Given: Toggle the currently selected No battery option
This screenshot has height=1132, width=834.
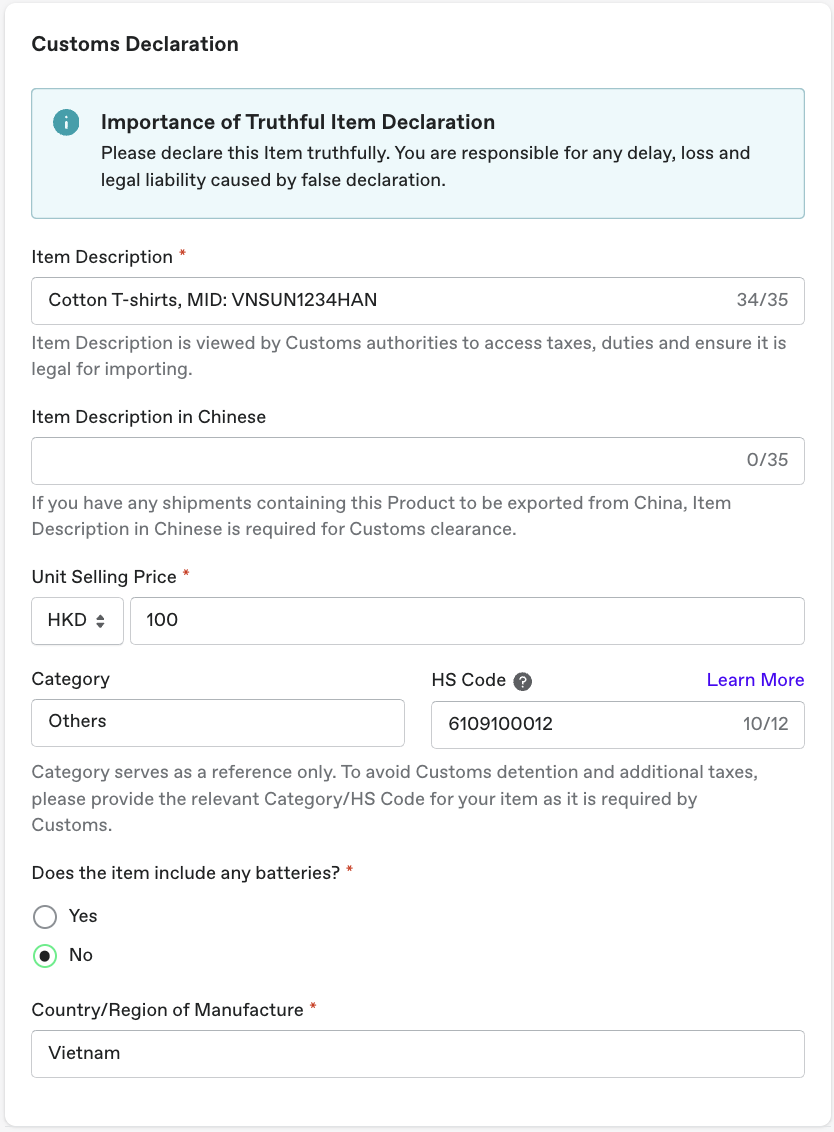Looking at the screenshot, I should 44,955.
